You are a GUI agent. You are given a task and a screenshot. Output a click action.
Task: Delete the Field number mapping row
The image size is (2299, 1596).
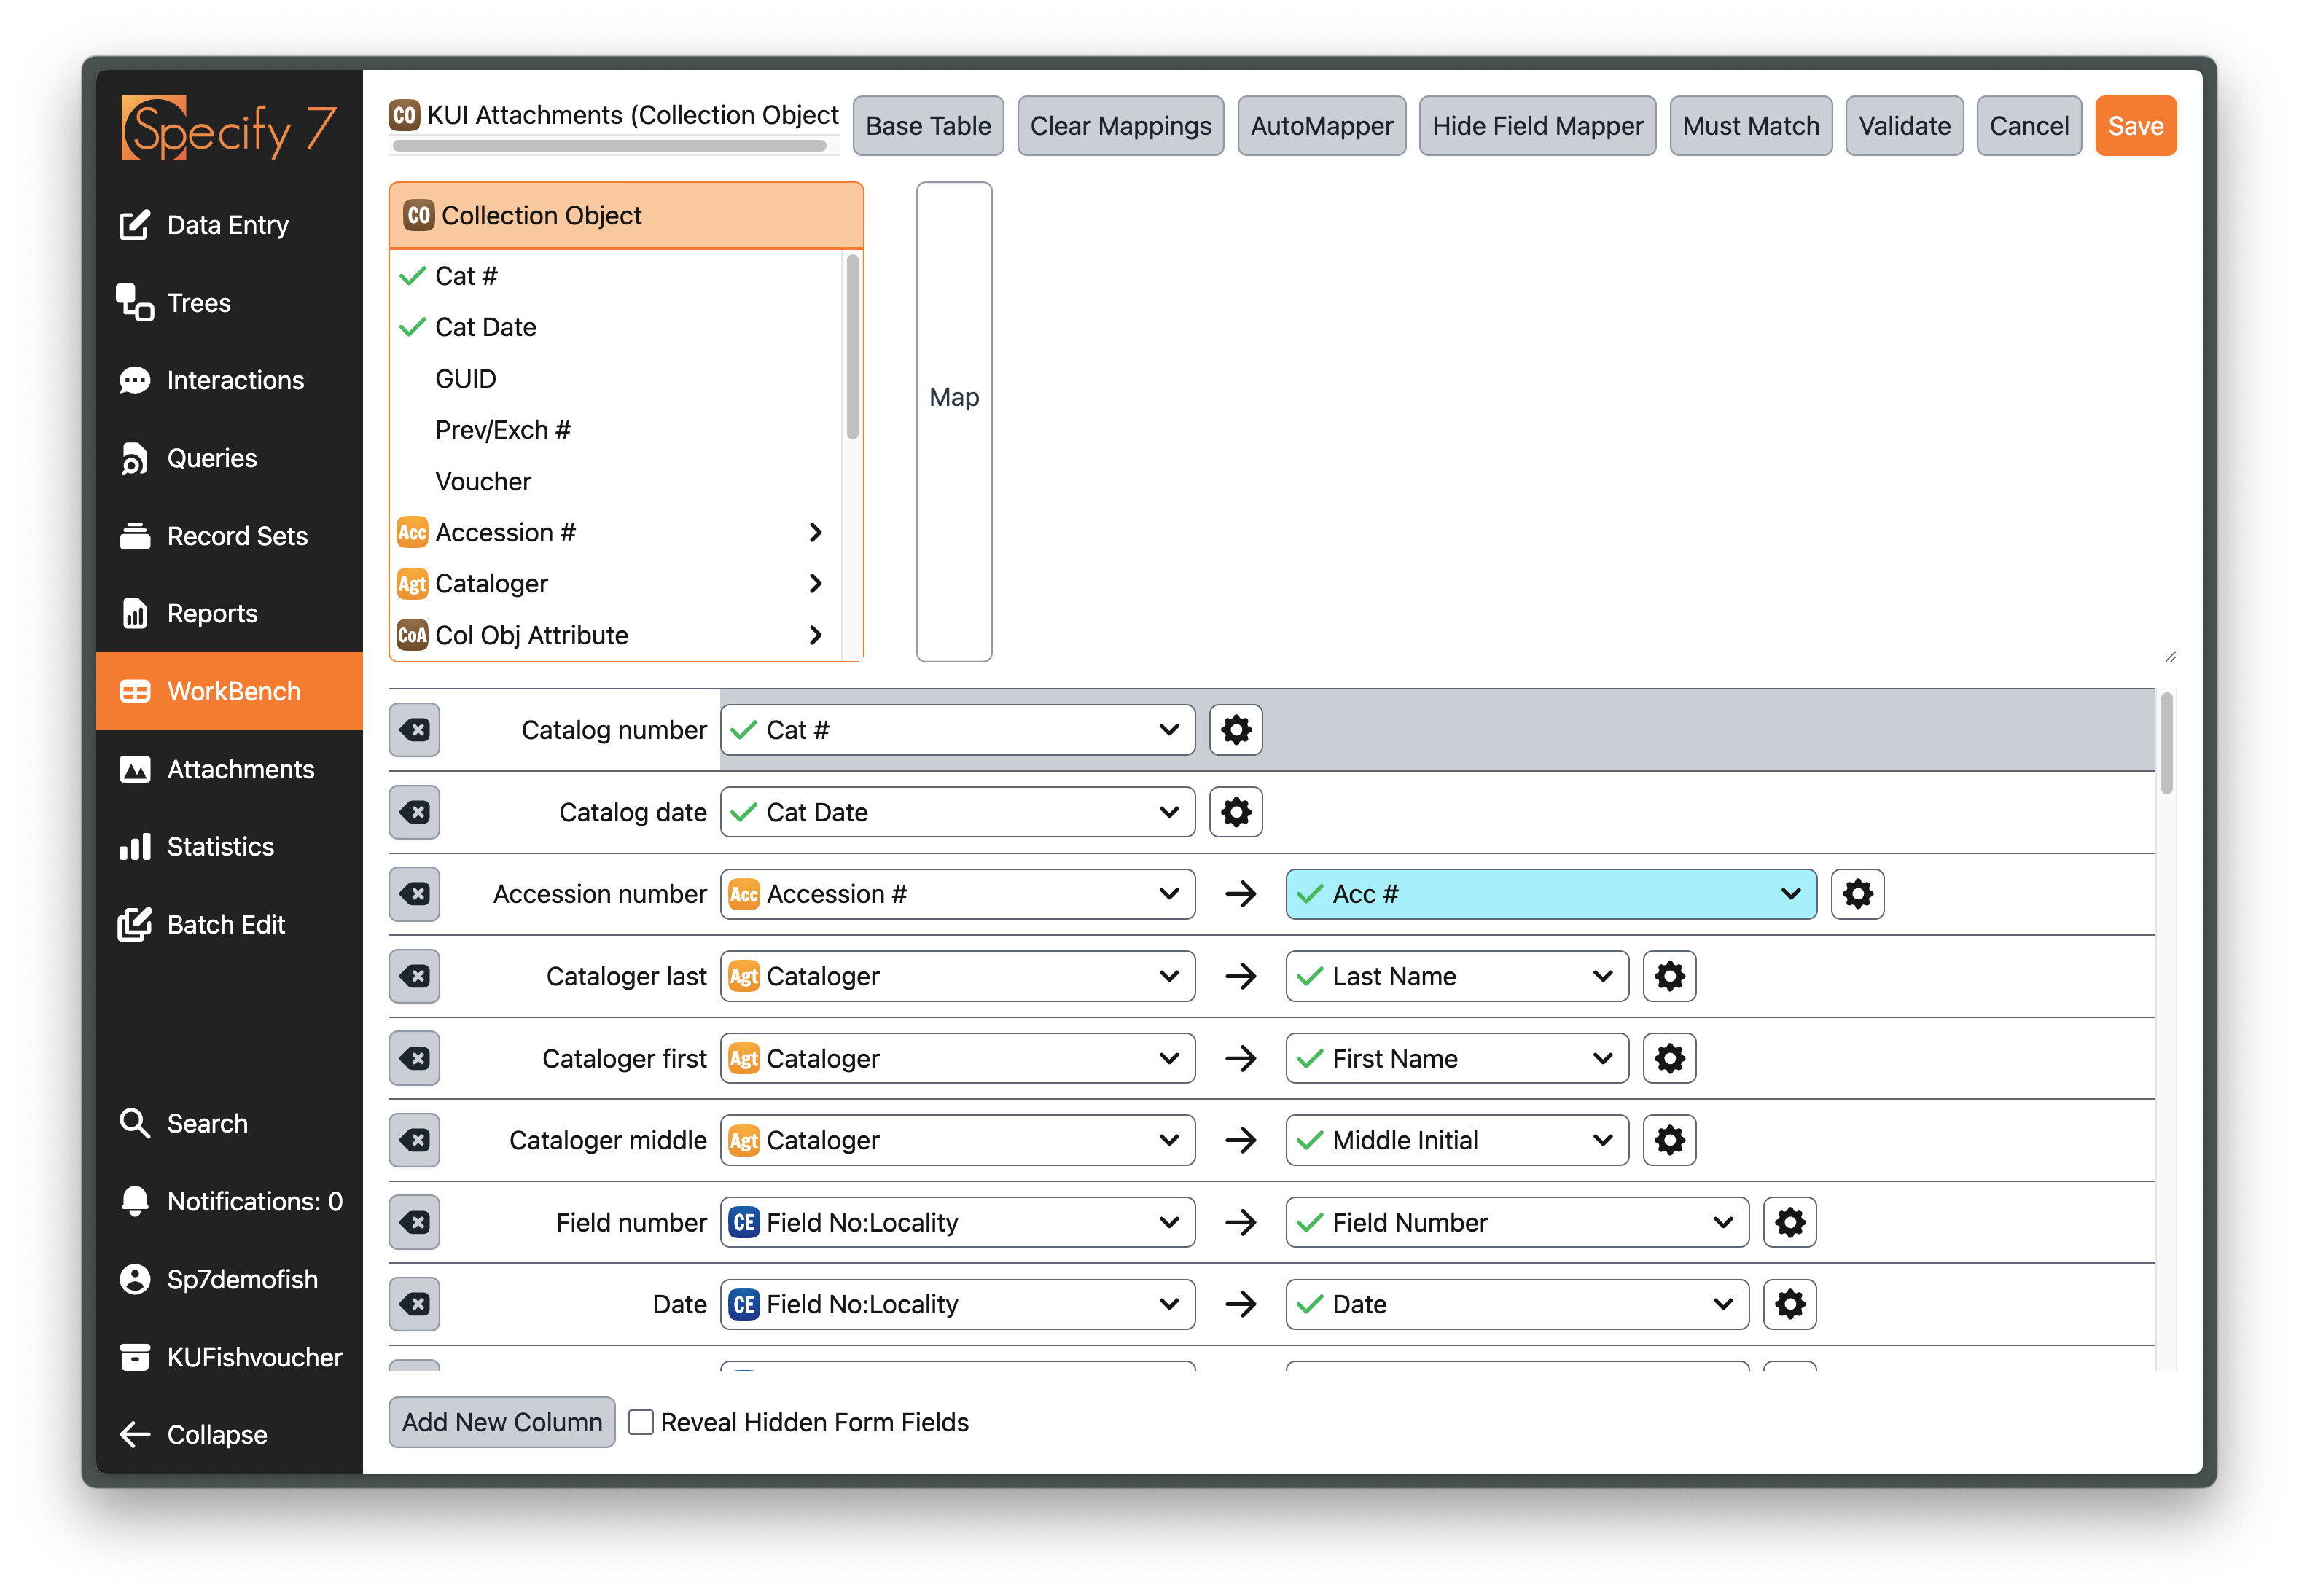pos(414,1222)
